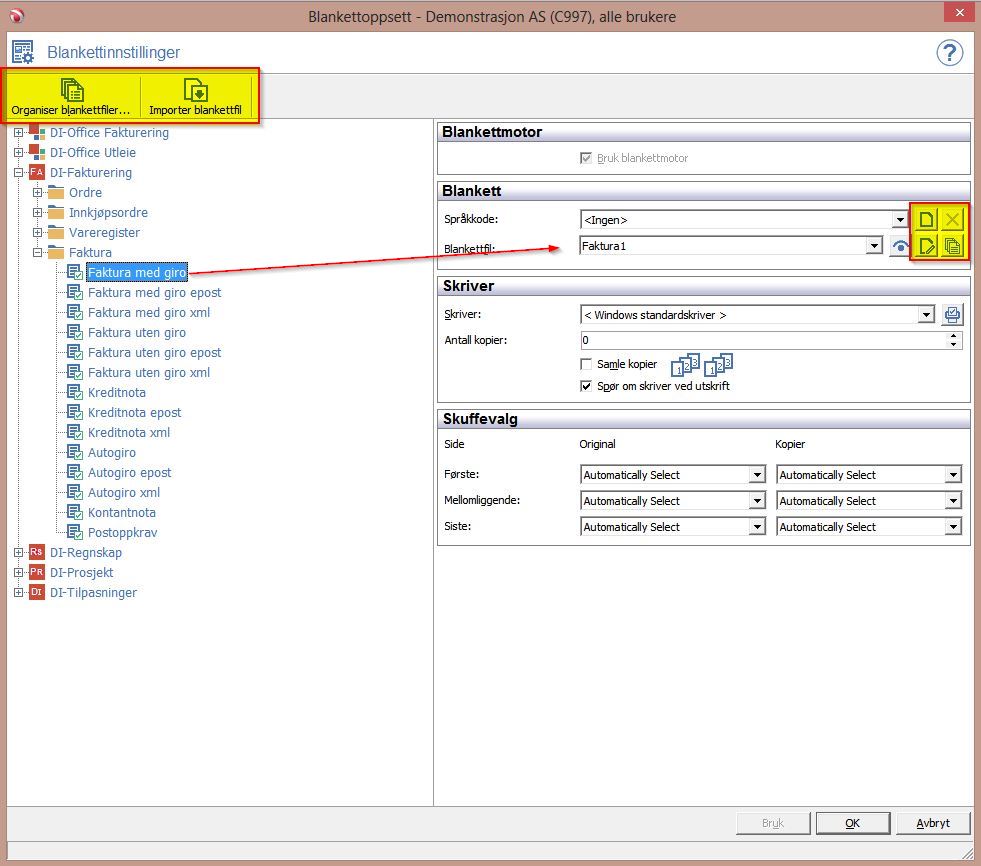Enable the Samle kopier checkbox

pos(587,365)
